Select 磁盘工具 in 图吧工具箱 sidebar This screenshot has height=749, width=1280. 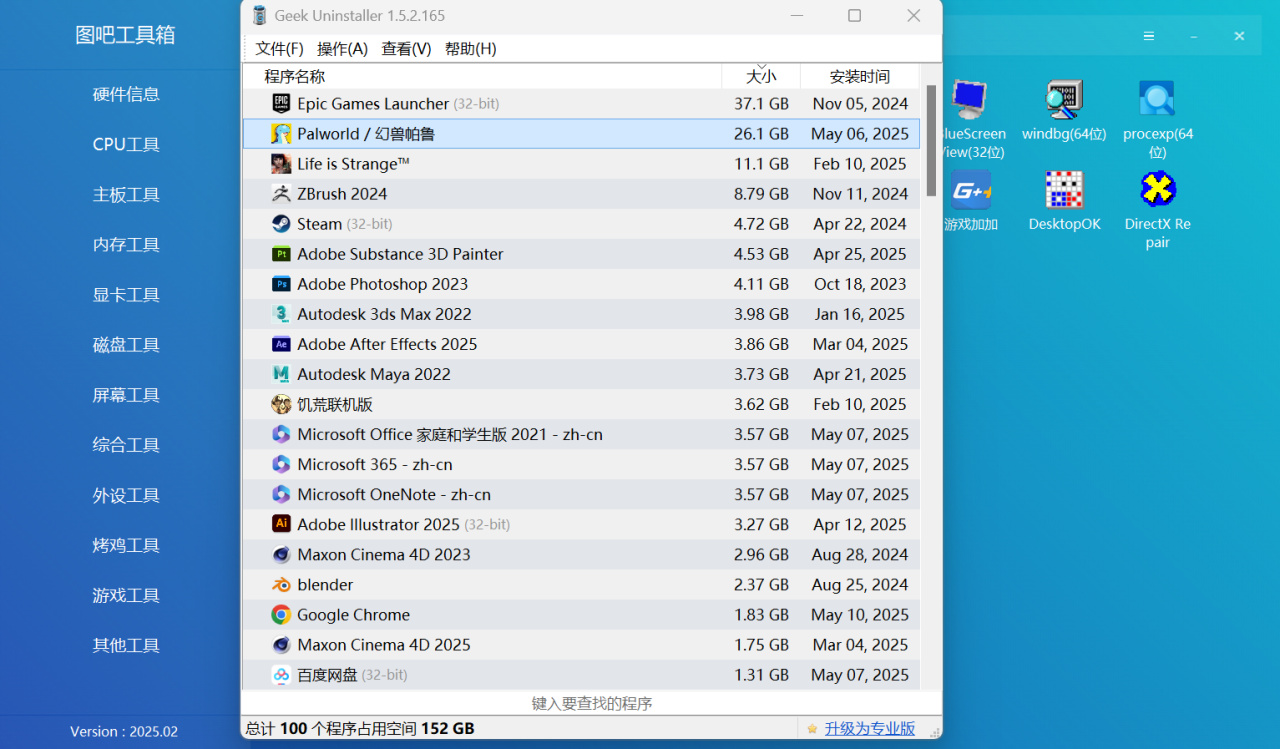[126, 344]
